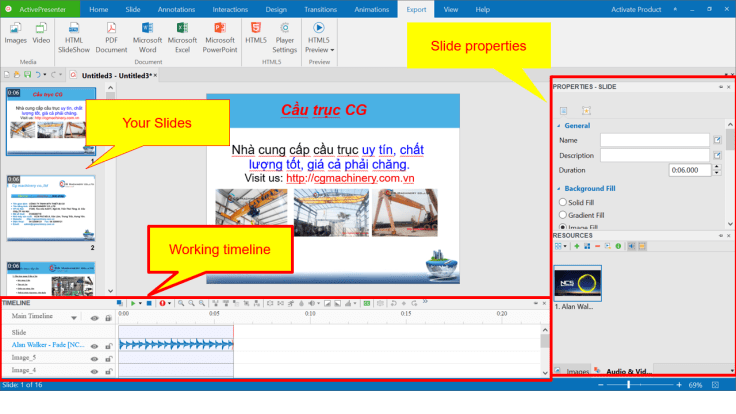The height and width of the screenshot is (414, 736).
Task: Export to PDF Document
Action: pyautogui.click(x=111, y=38)
